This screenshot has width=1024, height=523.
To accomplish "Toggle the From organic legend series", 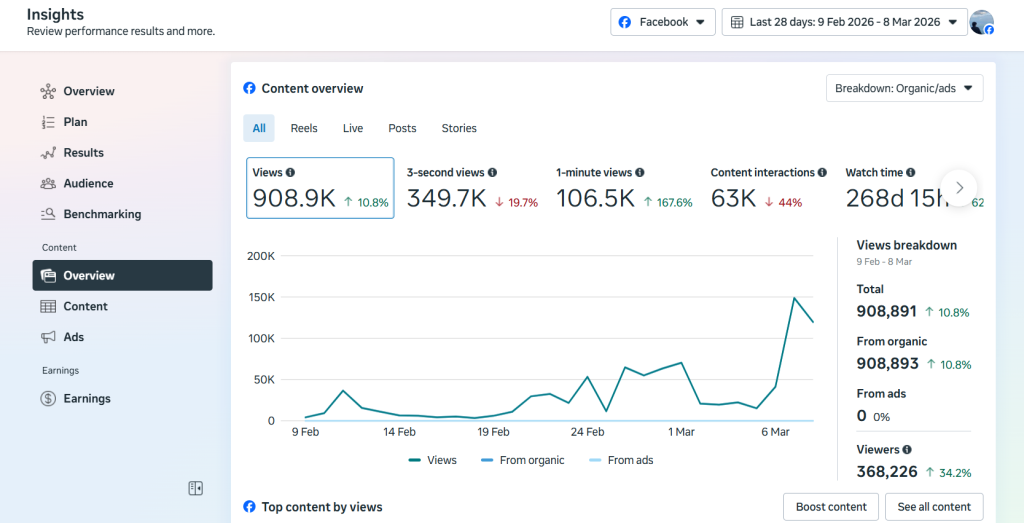I will tap(522, 460).
